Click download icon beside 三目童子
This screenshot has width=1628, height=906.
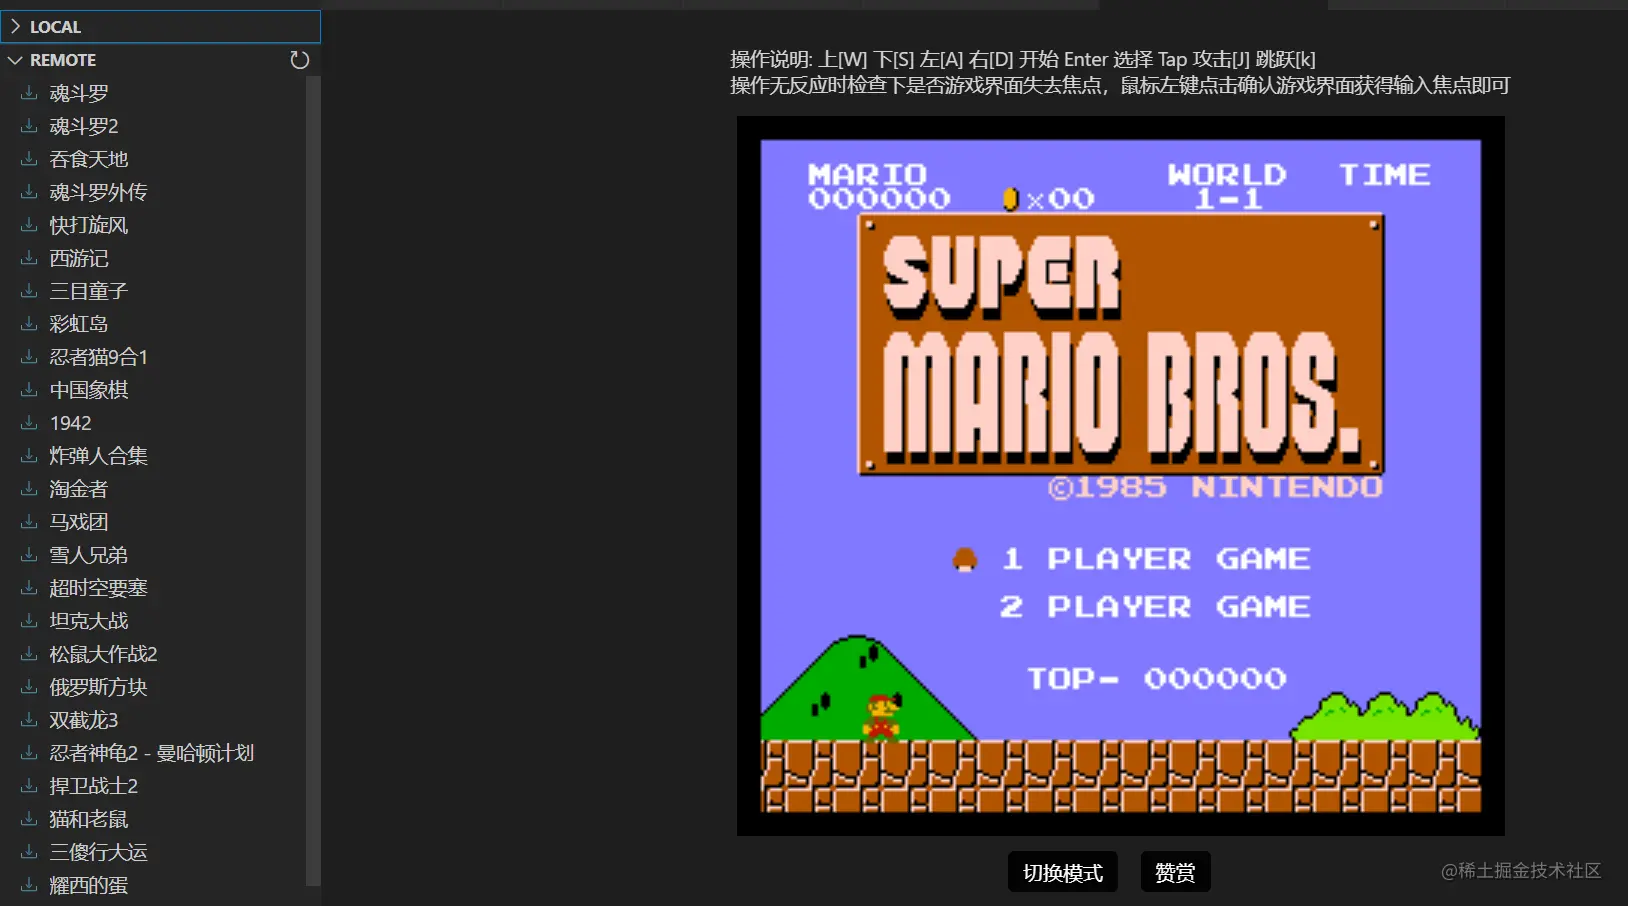tap(29, 291)
